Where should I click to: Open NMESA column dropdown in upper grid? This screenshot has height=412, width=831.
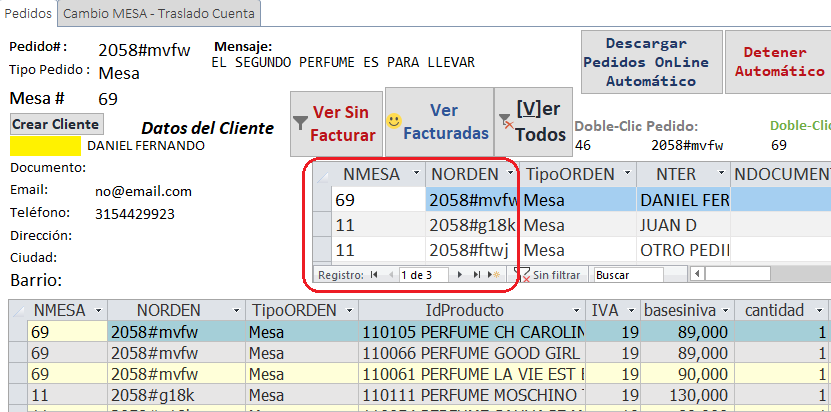point(416,174)
